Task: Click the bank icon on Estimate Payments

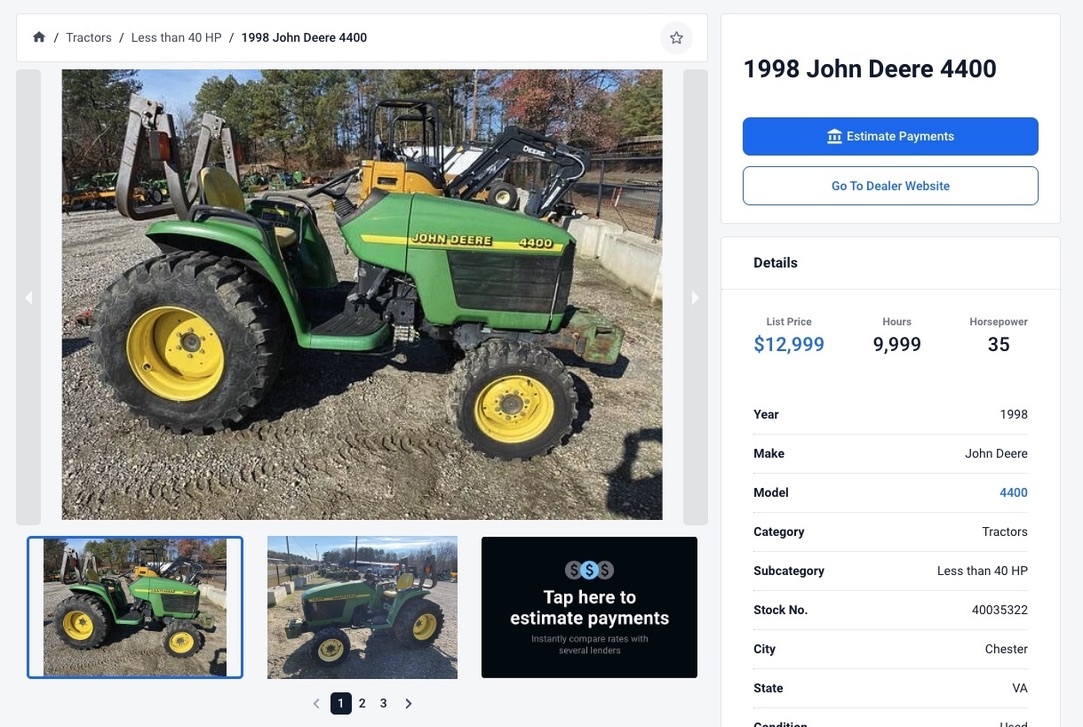Action: 834,137
